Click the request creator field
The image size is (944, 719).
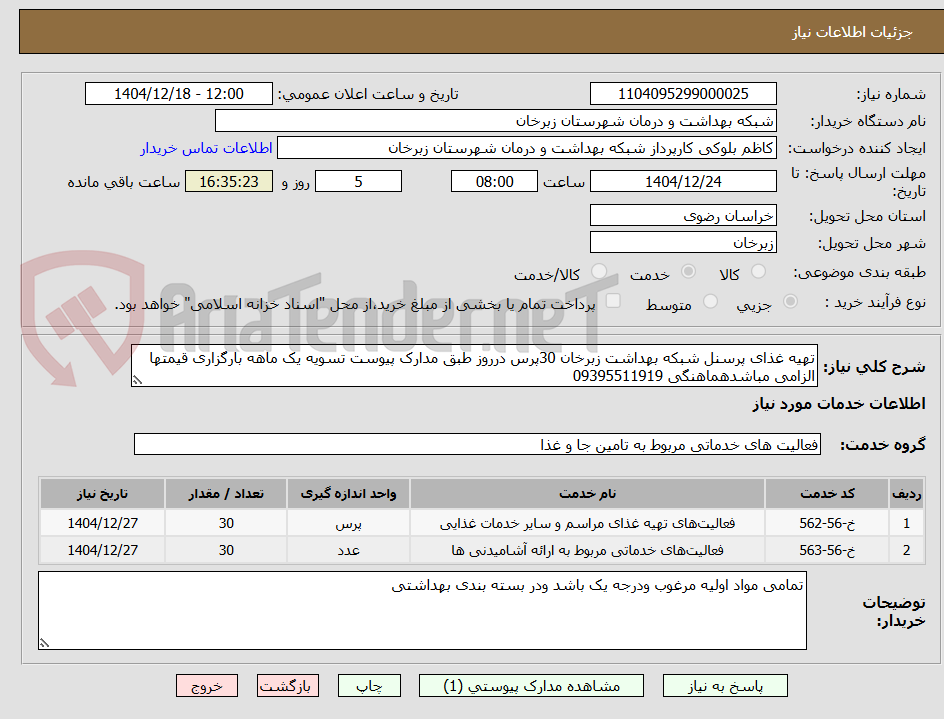(527, 148)
